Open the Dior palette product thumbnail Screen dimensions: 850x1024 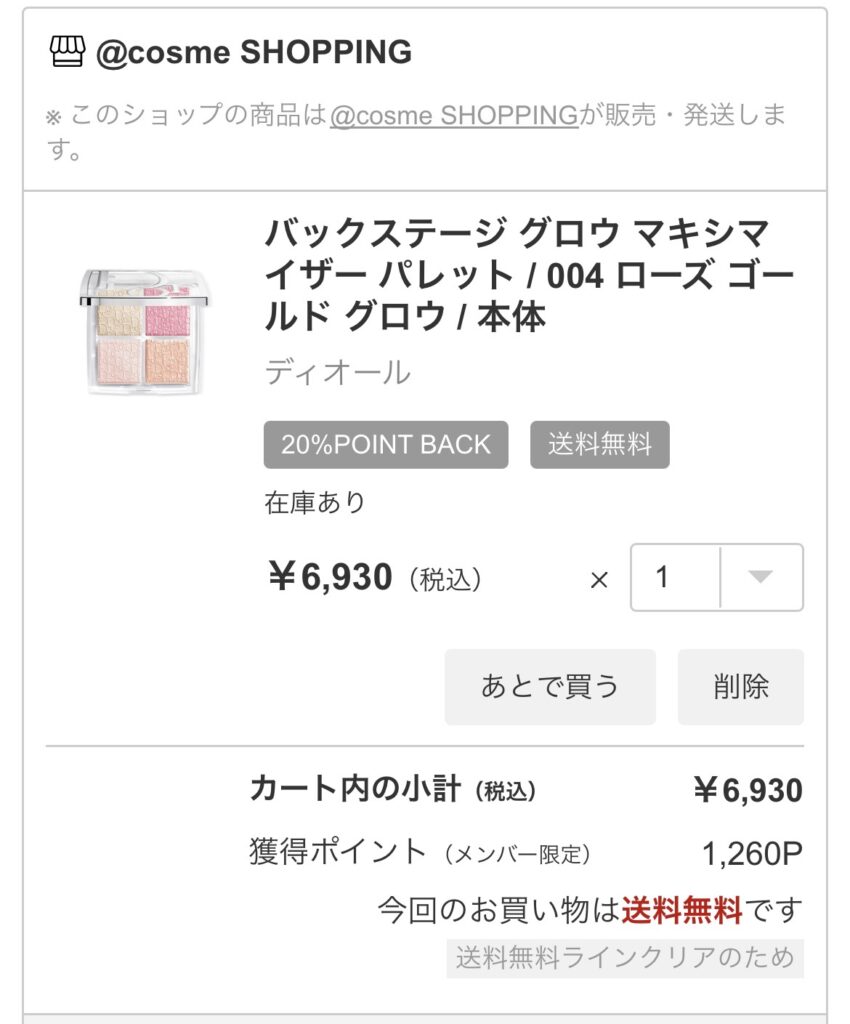(x=147, y=332)
